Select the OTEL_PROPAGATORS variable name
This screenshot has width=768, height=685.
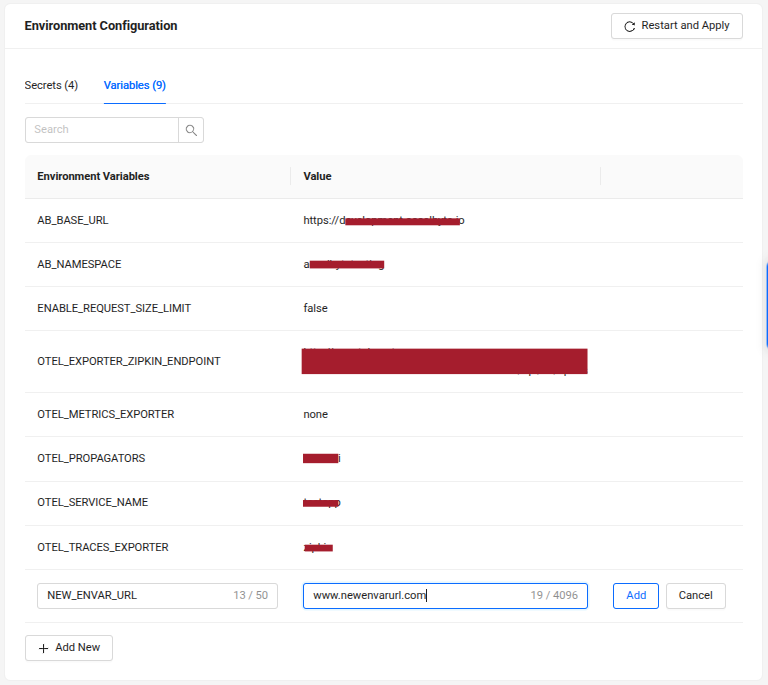tap(91, 458)
